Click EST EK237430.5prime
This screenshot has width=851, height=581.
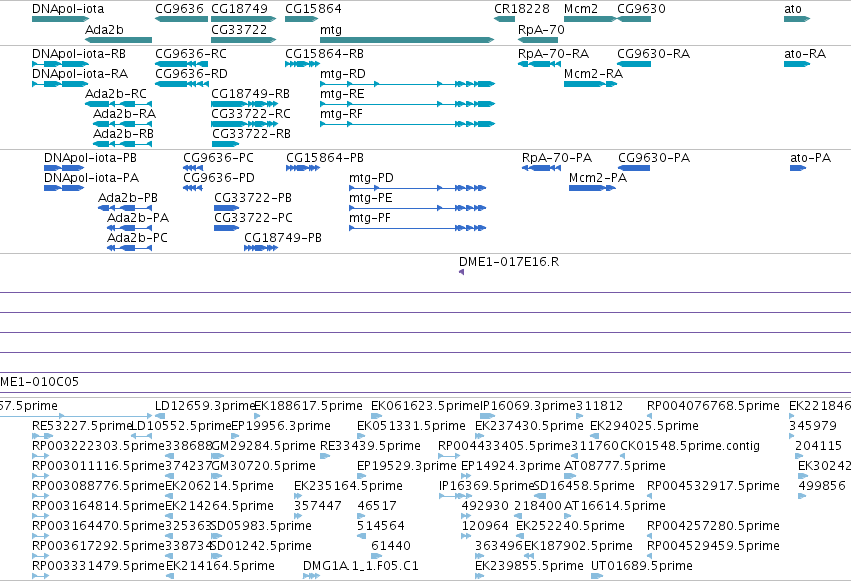(479, 436)
